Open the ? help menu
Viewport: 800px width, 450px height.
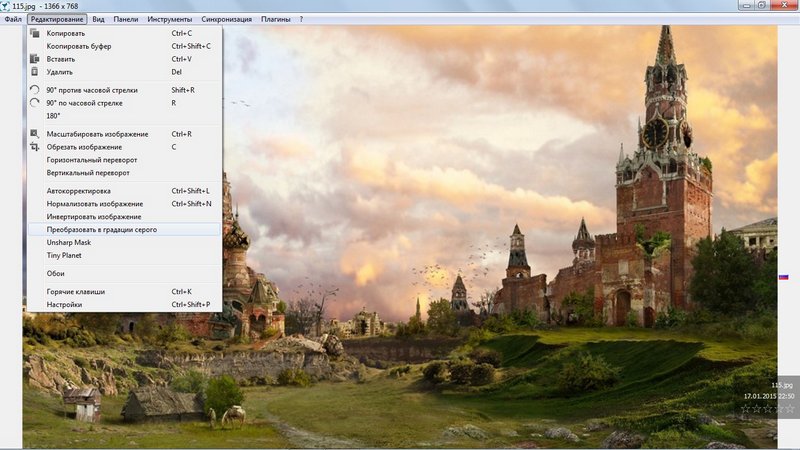tap(301, 19)
